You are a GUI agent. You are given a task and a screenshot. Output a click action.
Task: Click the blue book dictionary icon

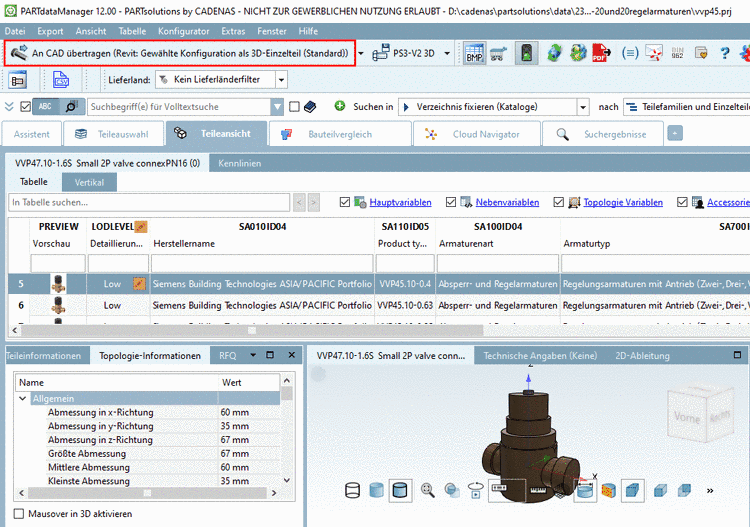click(x=310, y=107)
